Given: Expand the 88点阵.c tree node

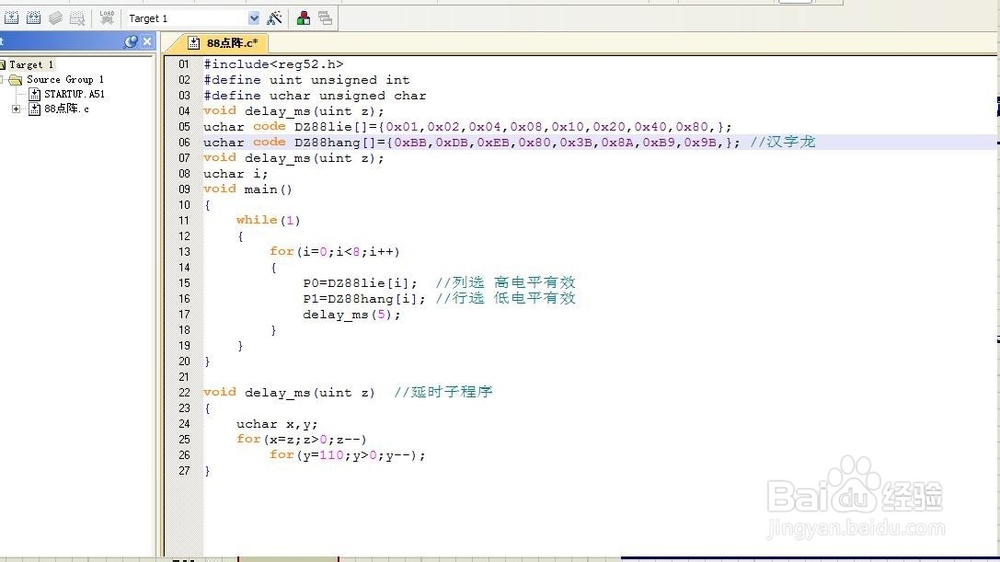Looking at the screenshot, I should point(16,109).
